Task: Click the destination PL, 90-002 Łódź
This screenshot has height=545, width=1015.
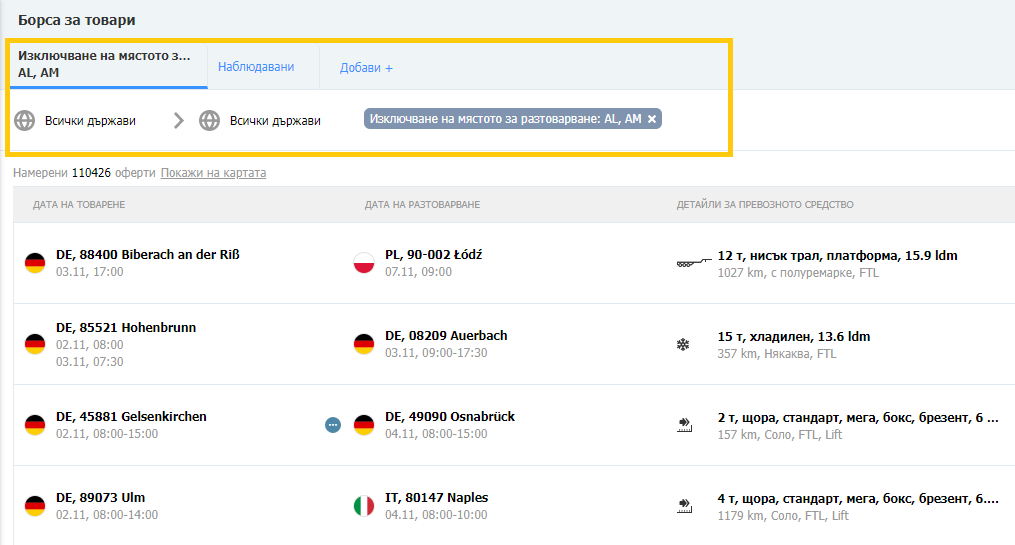Action: click(x=433, y=254)
